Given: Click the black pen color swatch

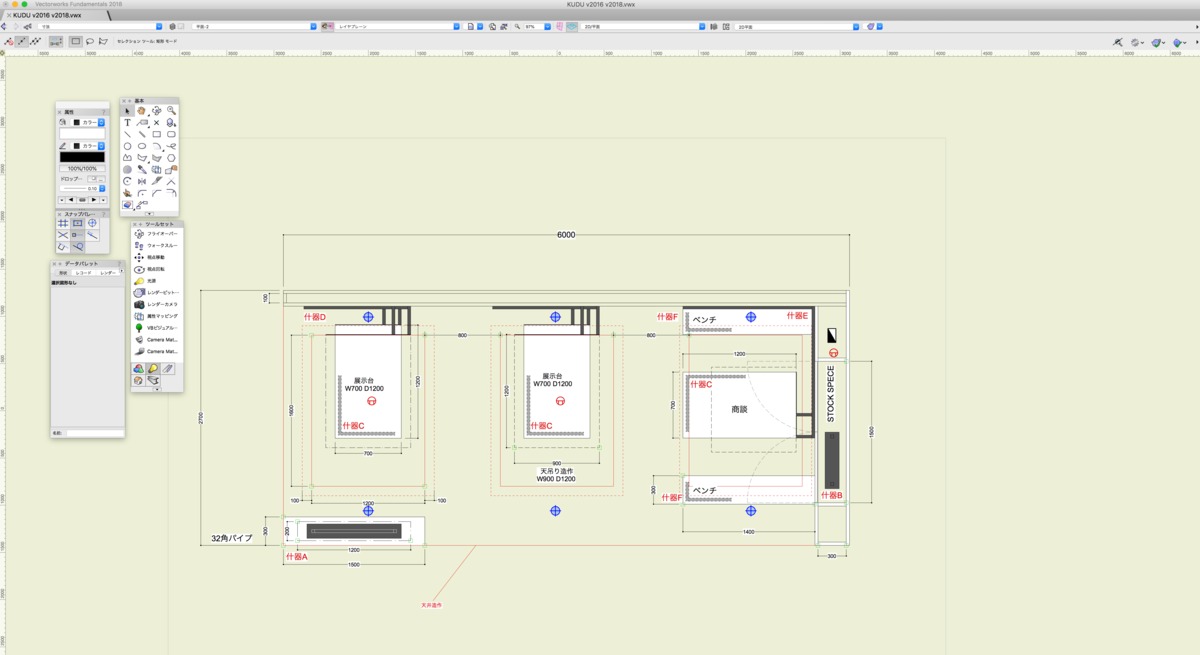Looking at the screenshot, I should pos(82,157).
